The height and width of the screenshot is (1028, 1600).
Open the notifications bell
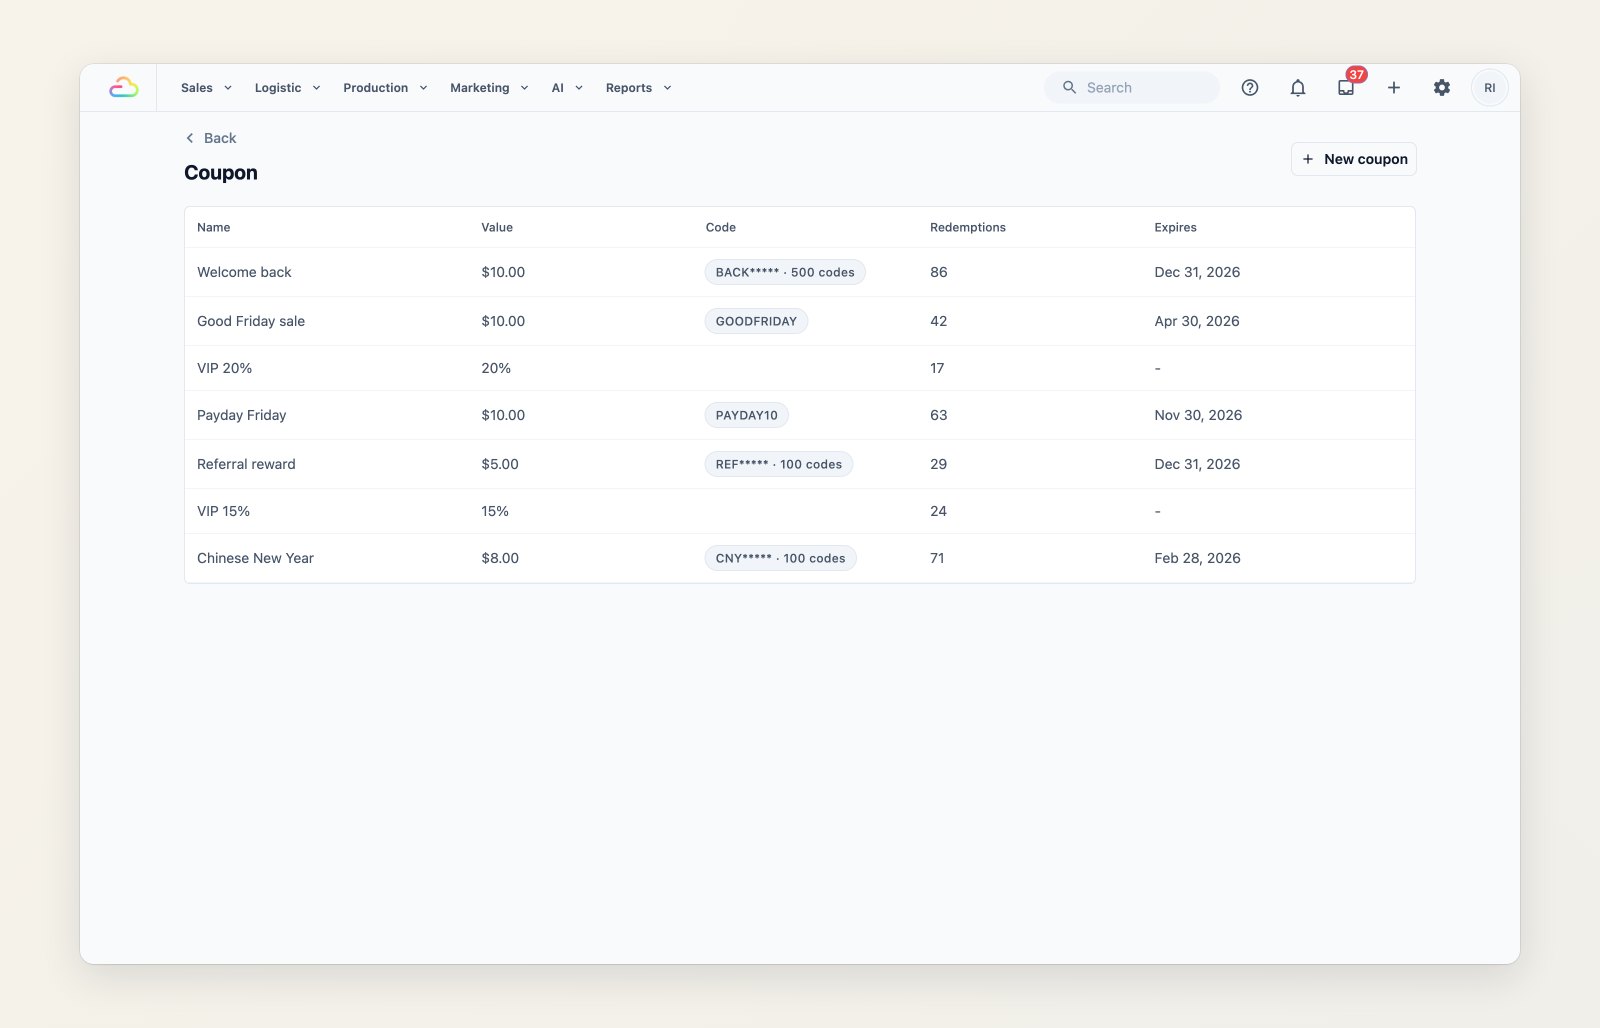click(x=1298, y=88)
